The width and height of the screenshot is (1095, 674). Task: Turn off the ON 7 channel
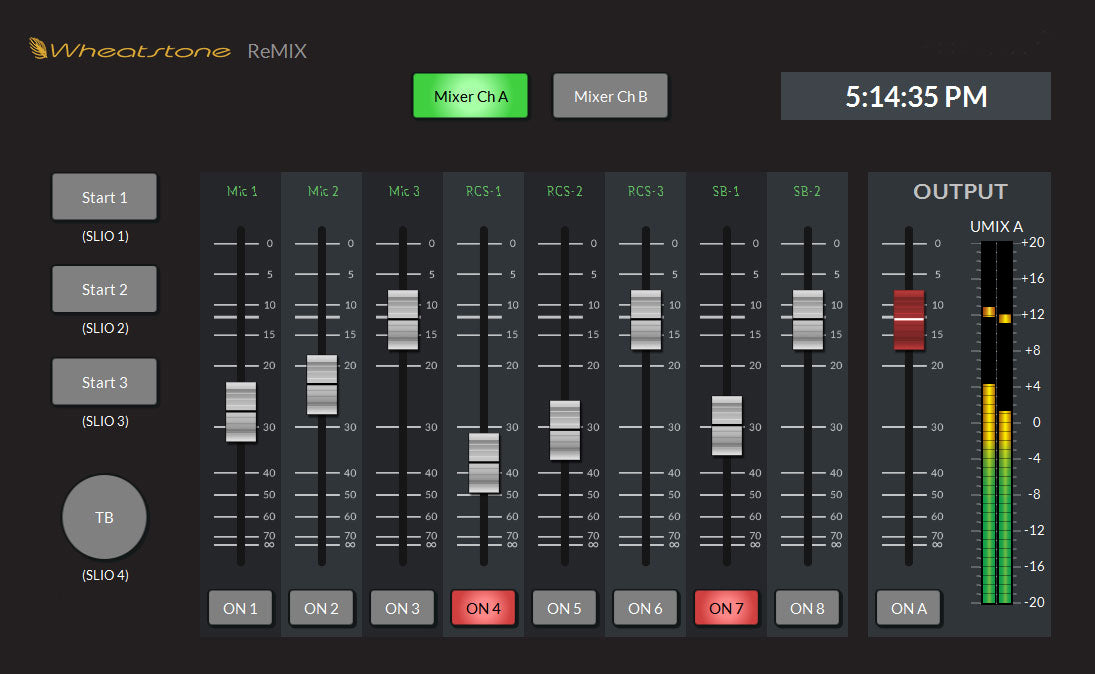point(726,608)
